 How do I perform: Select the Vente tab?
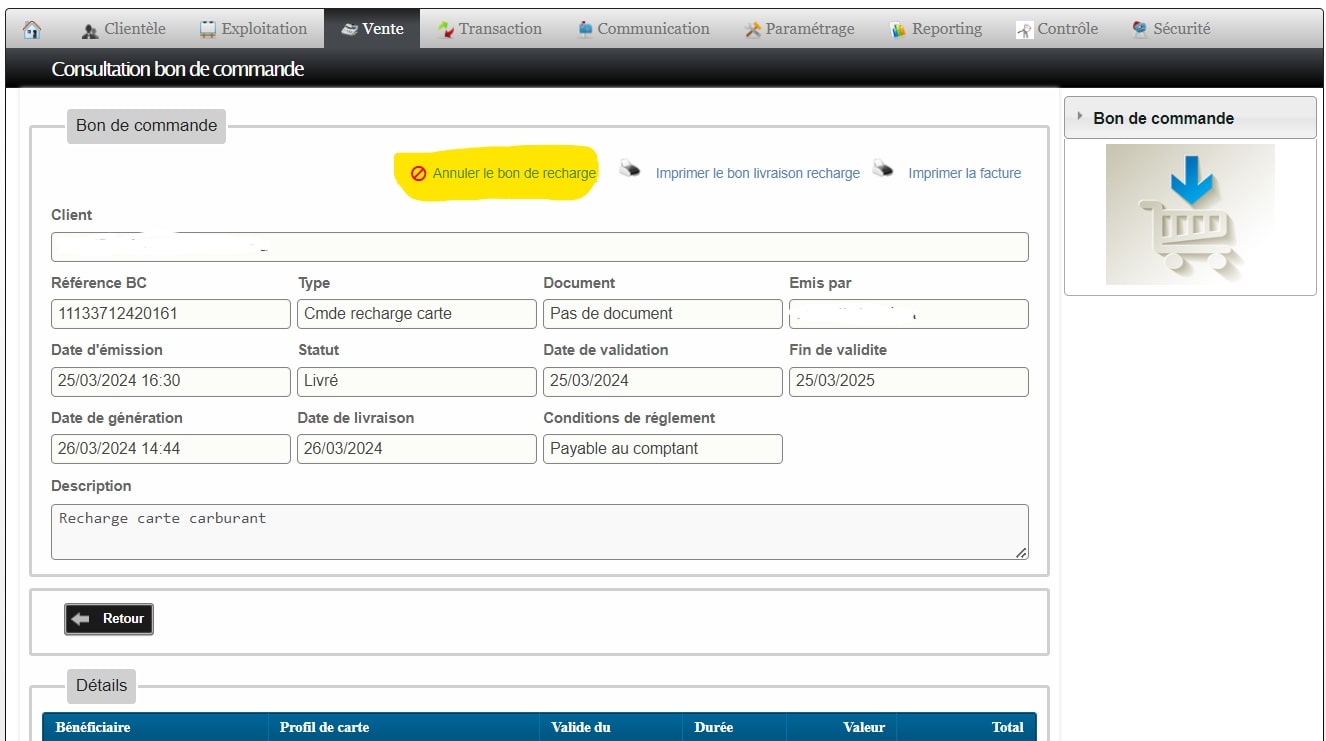tap(372, 29)
